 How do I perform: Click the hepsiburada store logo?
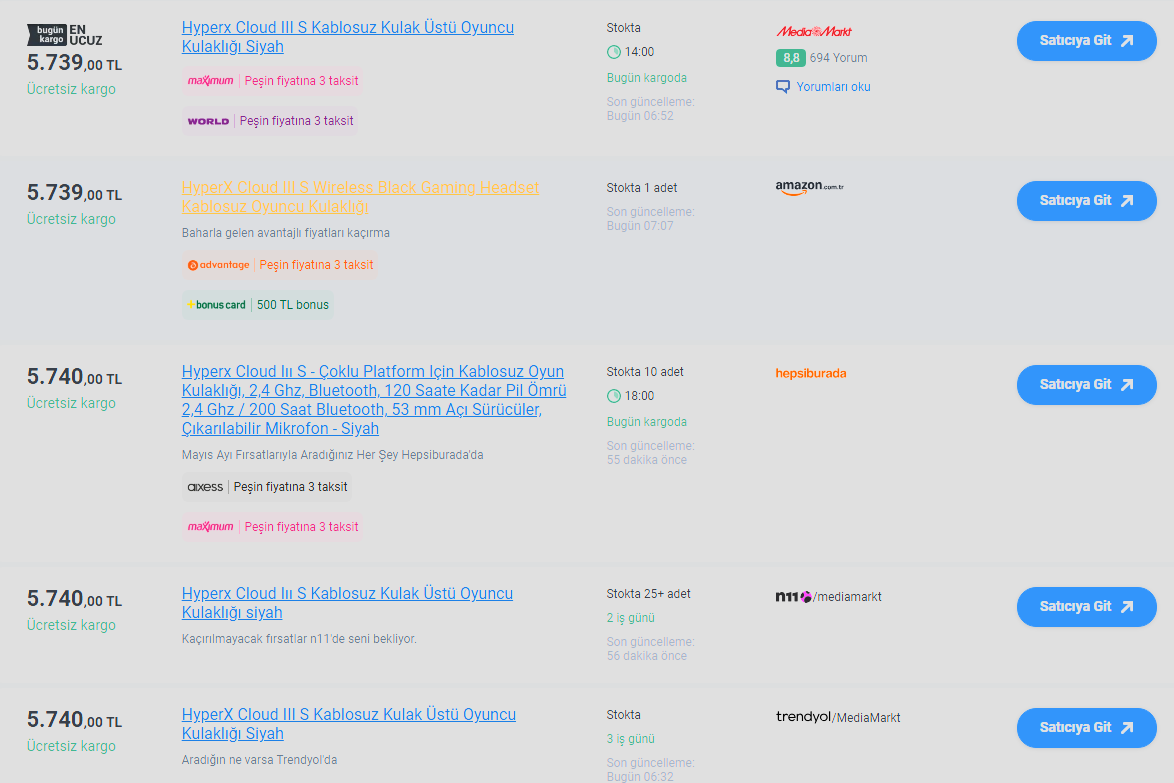coord(811,373)
